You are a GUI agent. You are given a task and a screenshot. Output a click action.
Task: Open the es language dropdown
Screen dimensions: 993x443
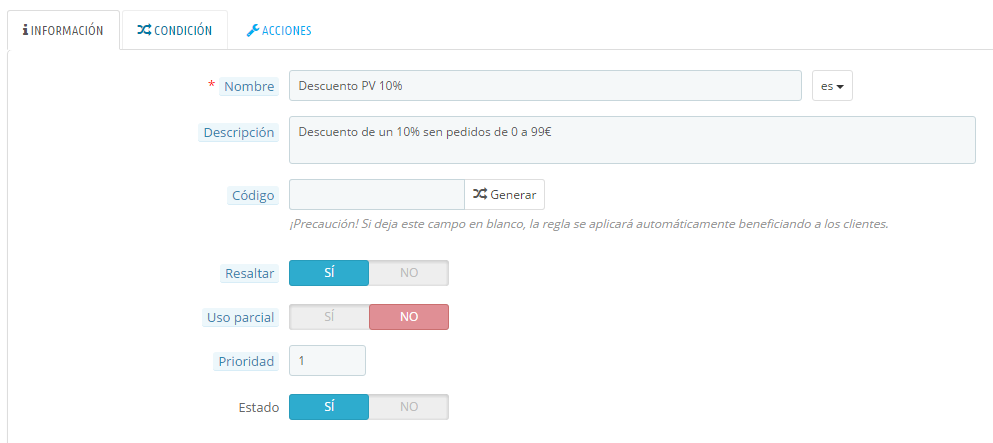pos(832,86)
